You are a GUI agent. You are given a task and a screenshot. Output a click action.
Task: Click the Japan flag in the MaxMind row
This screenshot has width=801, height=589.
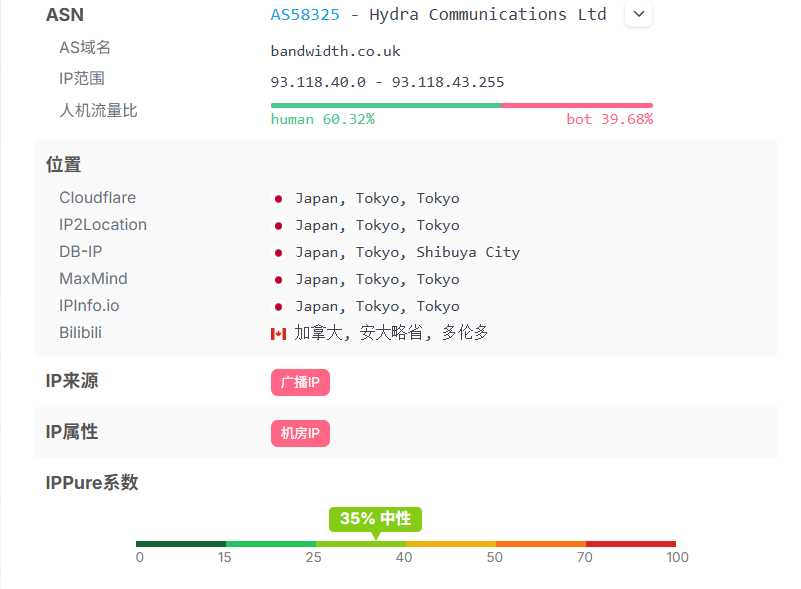pyautogui.click(x=278, y=280)
